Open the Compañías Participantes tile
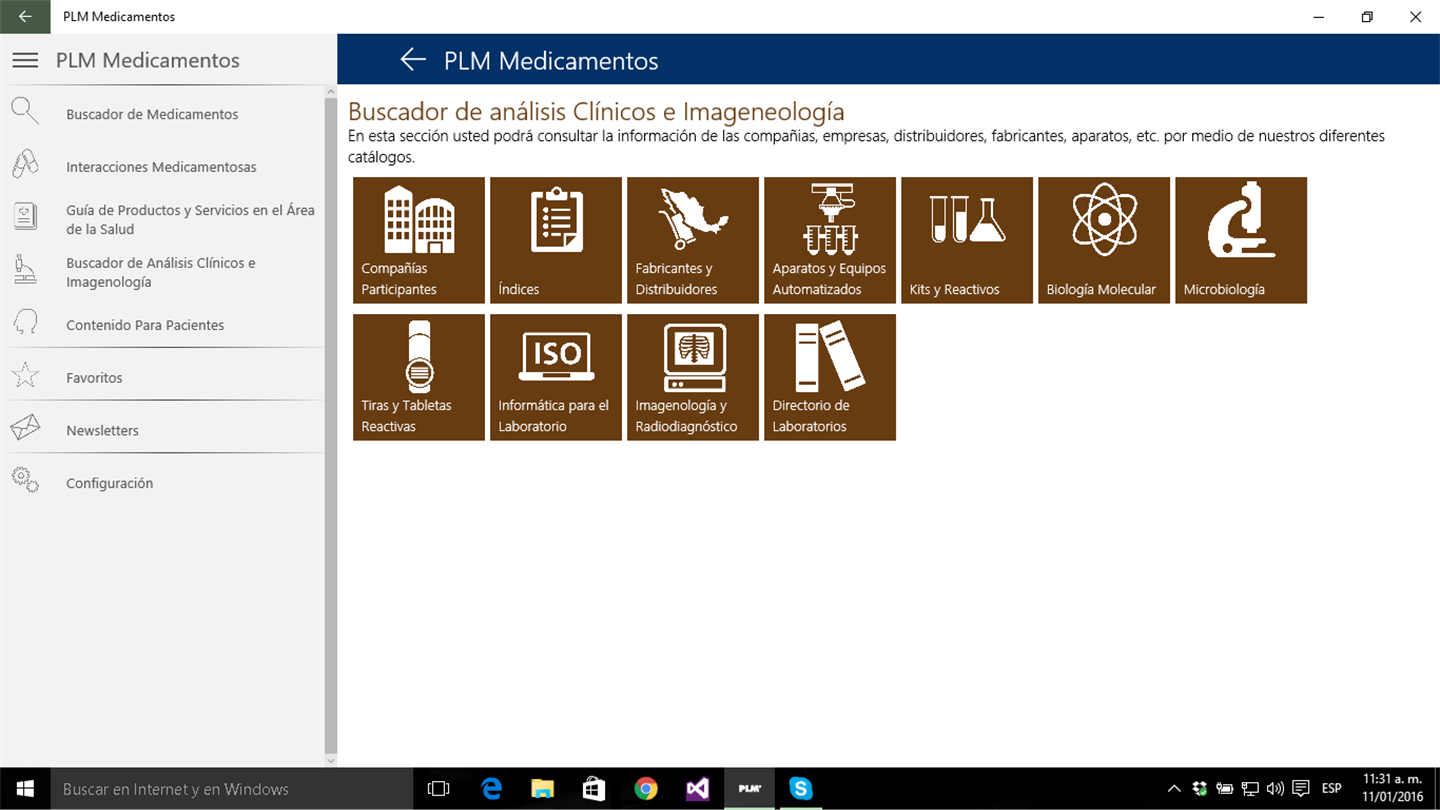This screenshot has height=810, width=1440. [419, 240]
